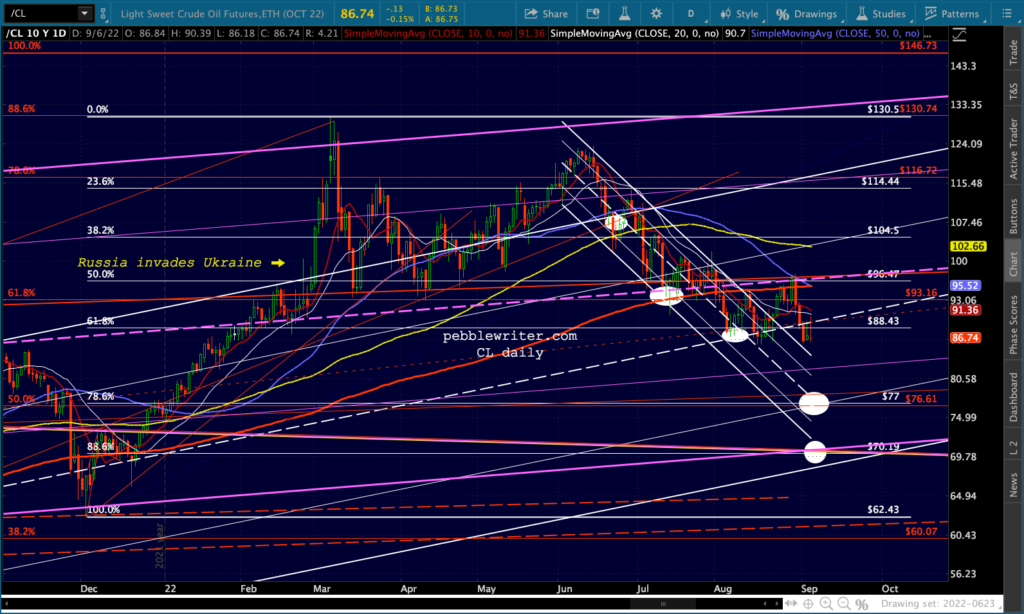
Task: Click the $130.74 level label
Action: 918,109
